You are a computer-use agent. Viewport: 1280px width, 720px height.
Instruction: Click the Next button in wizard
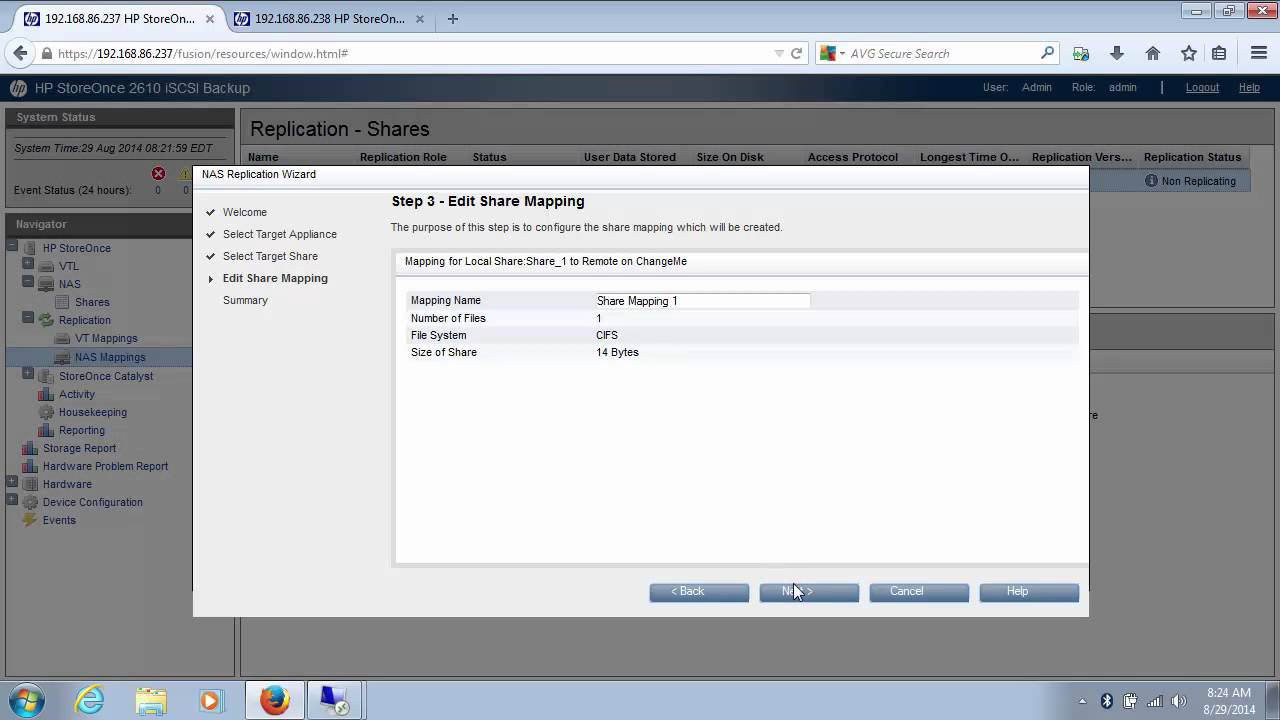click(809, 592)
